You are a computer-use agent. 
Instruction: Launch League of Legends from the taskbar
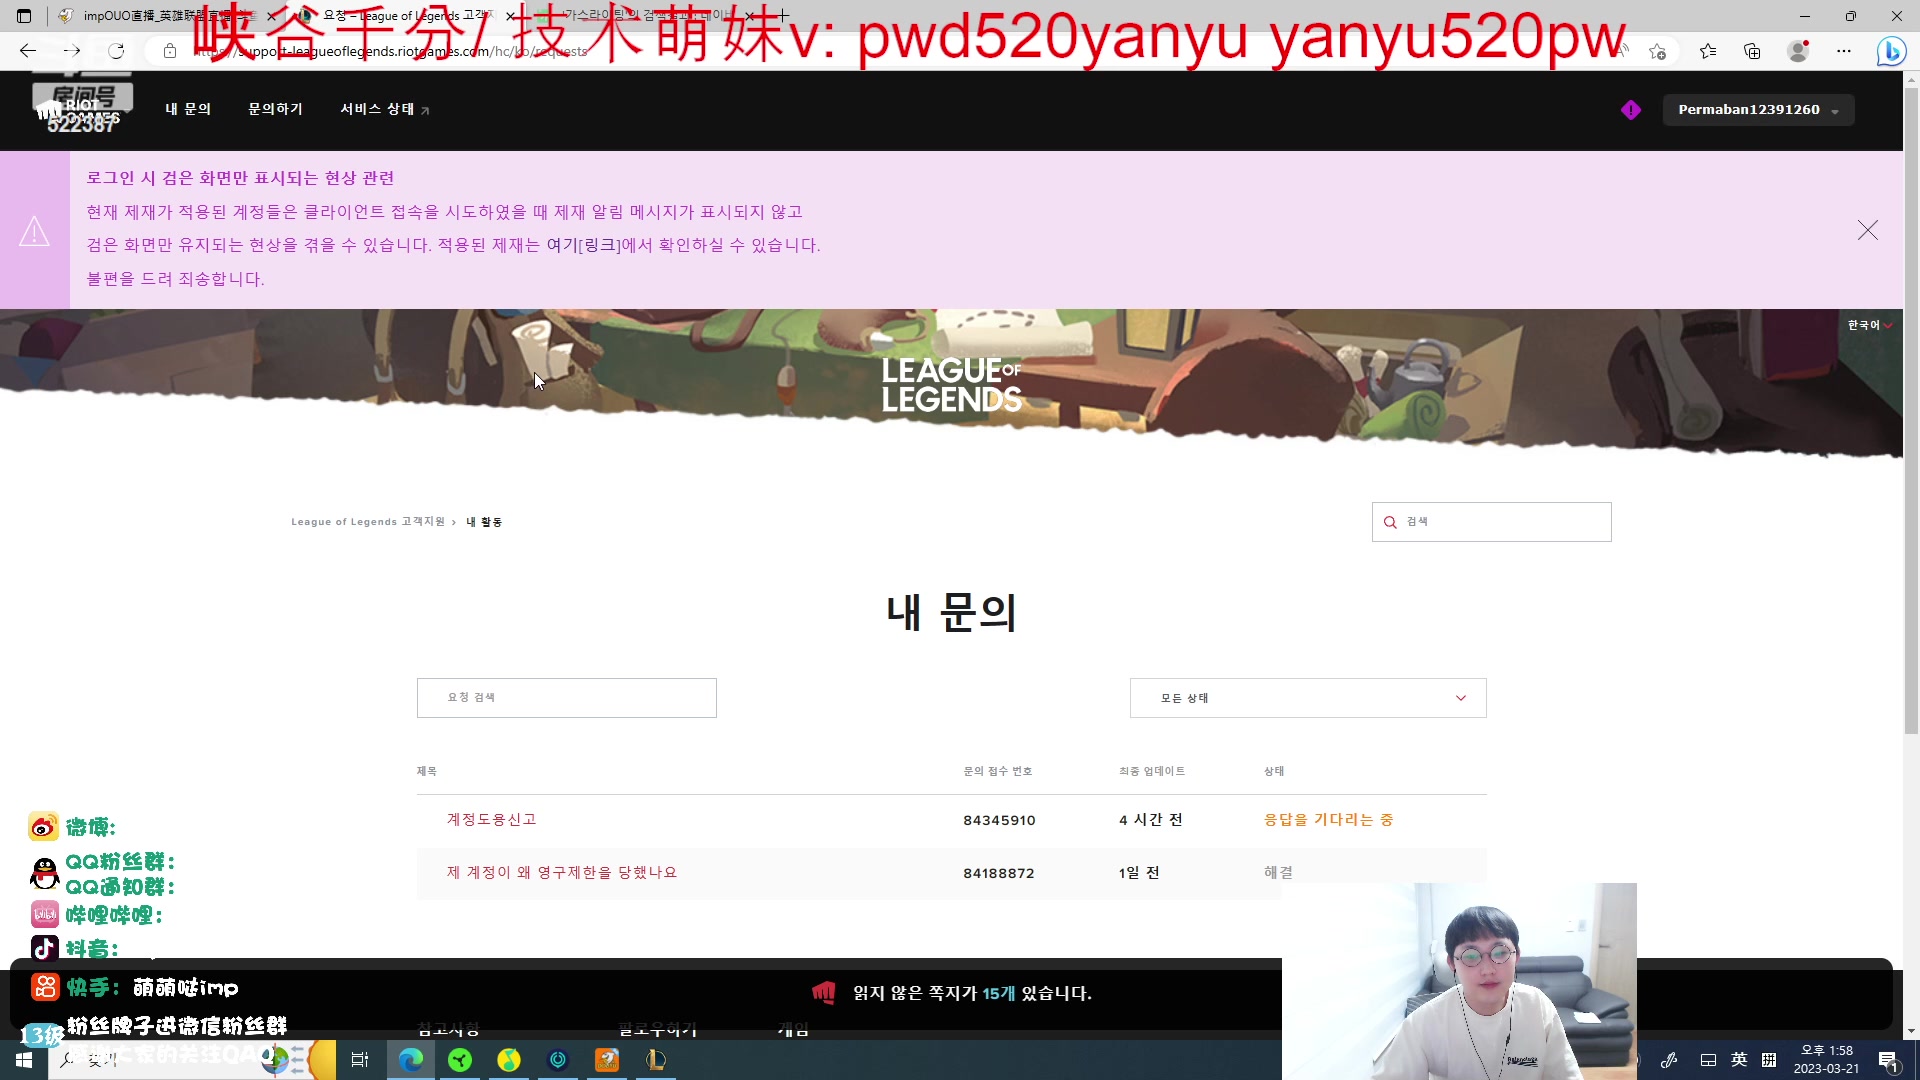(655, 1060)
